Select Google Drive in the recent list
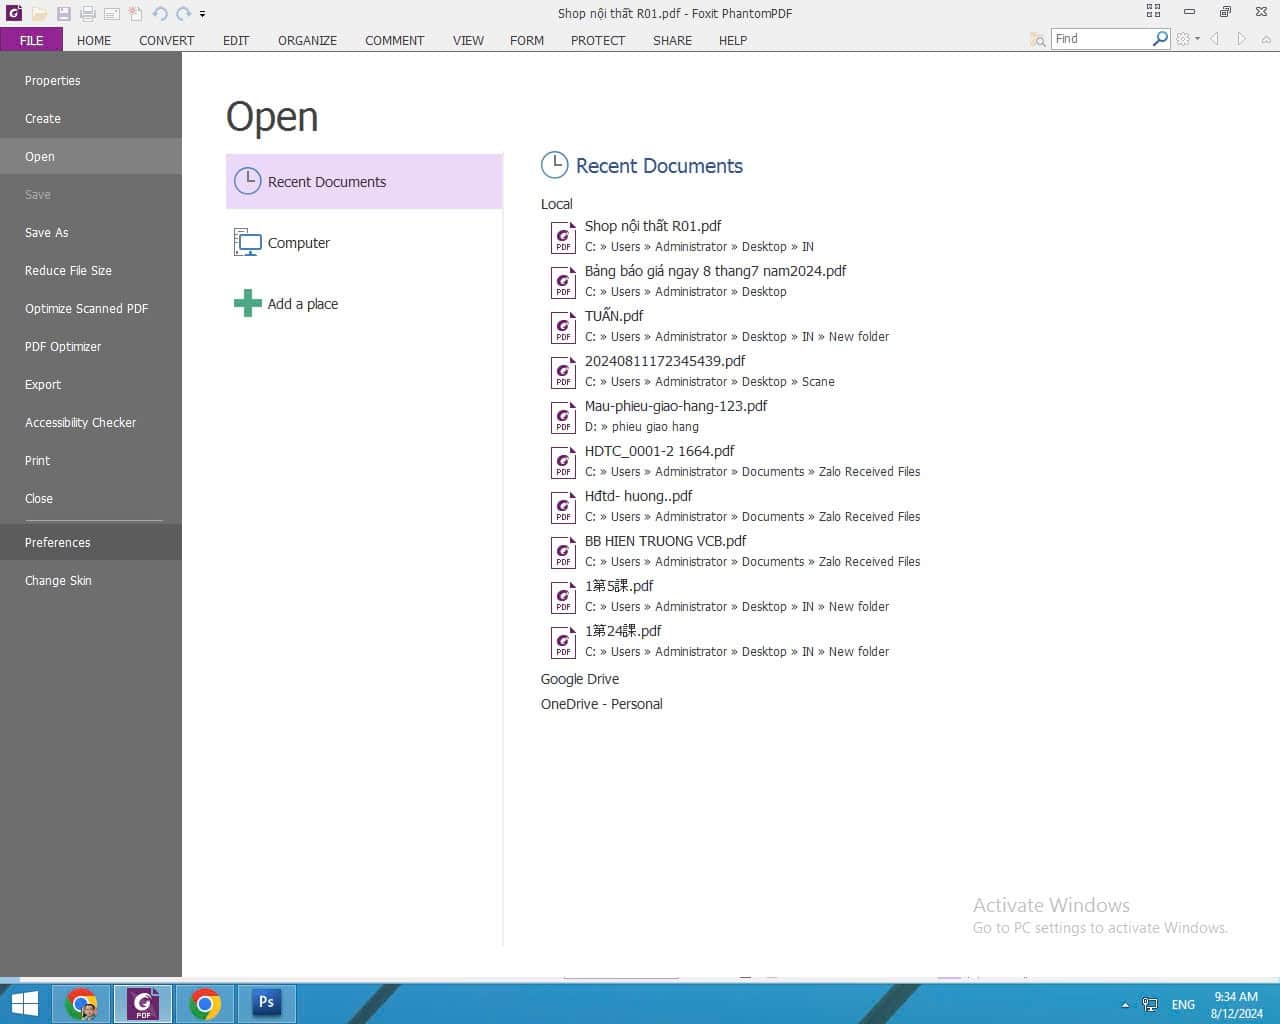The width and height of the screenshot is (1280, 1024). click(580, 679)
